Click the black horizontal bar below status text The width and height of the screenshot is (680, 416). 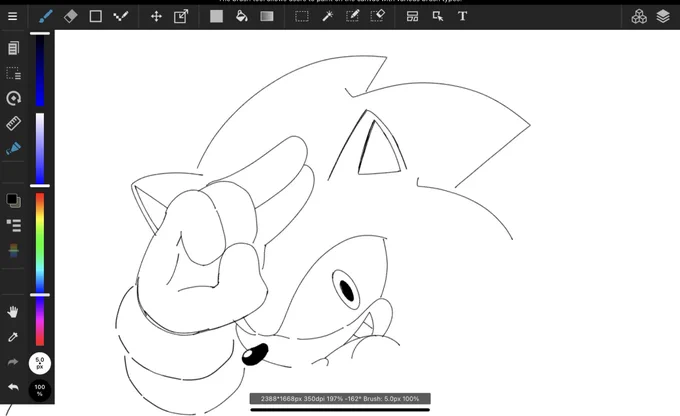tap(340, 409)
